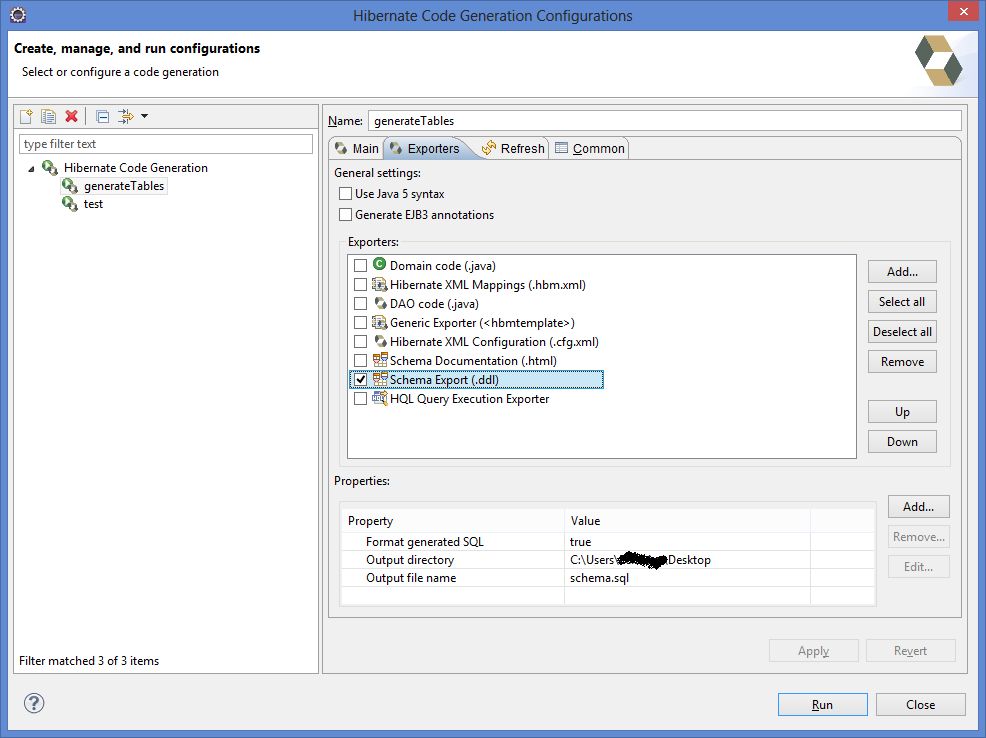Click the generateTables configuration icon
This screenshot has height=738, width=986.
coord(70,186)
